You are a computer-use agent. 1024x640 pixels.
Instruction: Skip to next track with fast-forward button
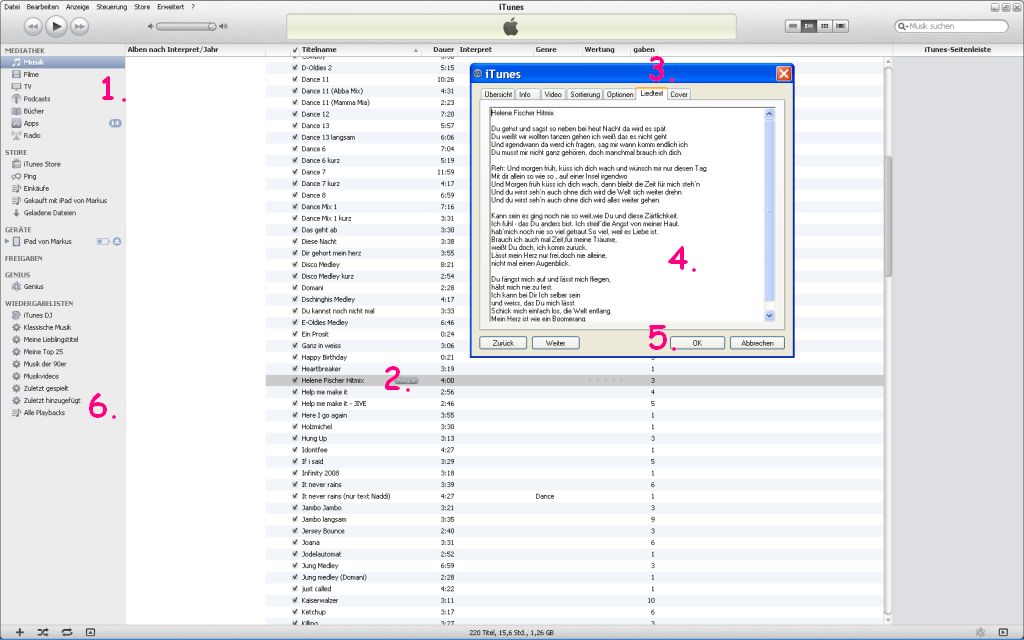tap(80, 26)
